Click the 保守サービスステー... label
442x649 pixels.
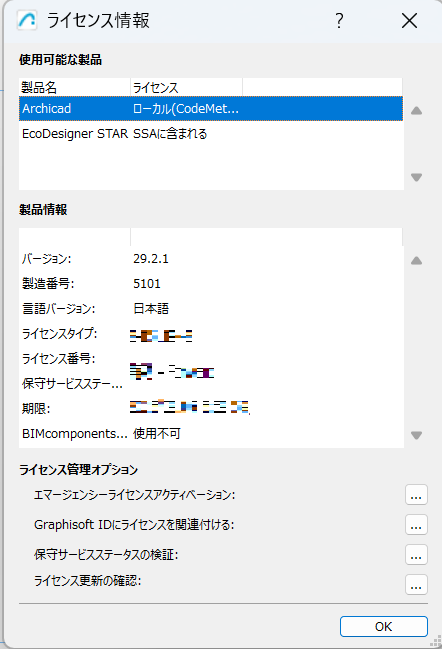click(72, 383)
